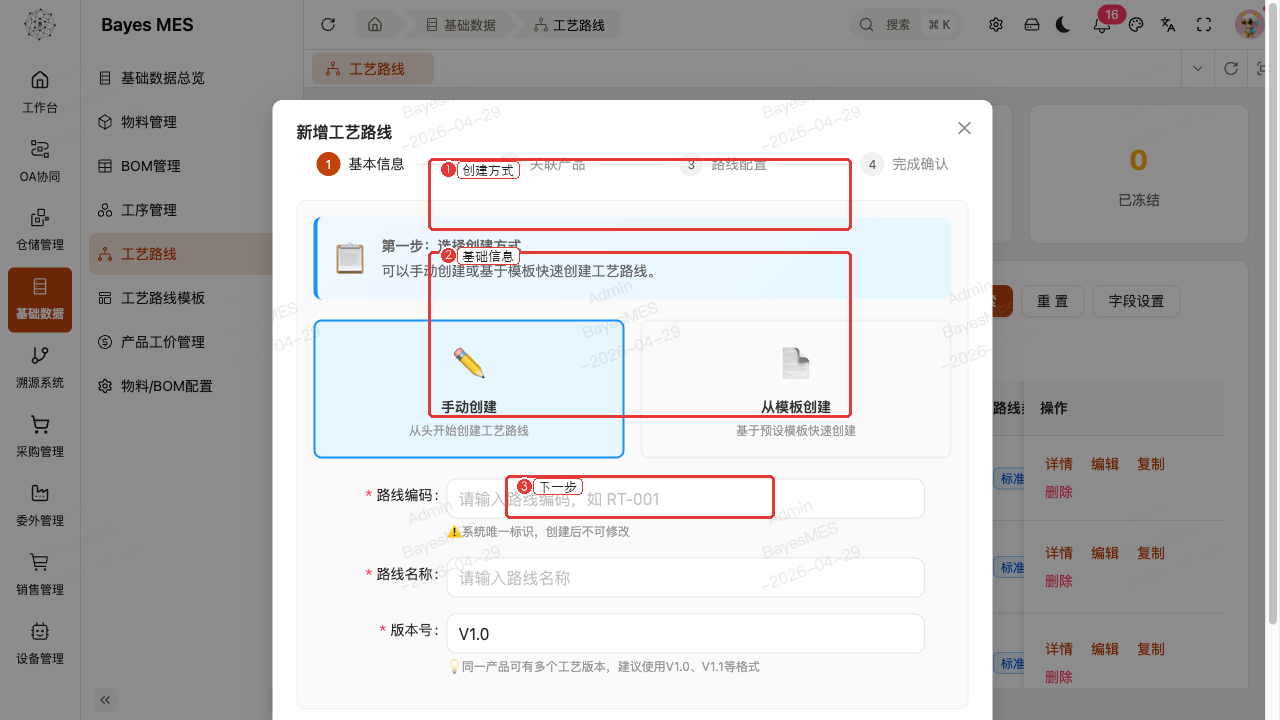Toggle fullscreen mode icon

[1204, 25]
